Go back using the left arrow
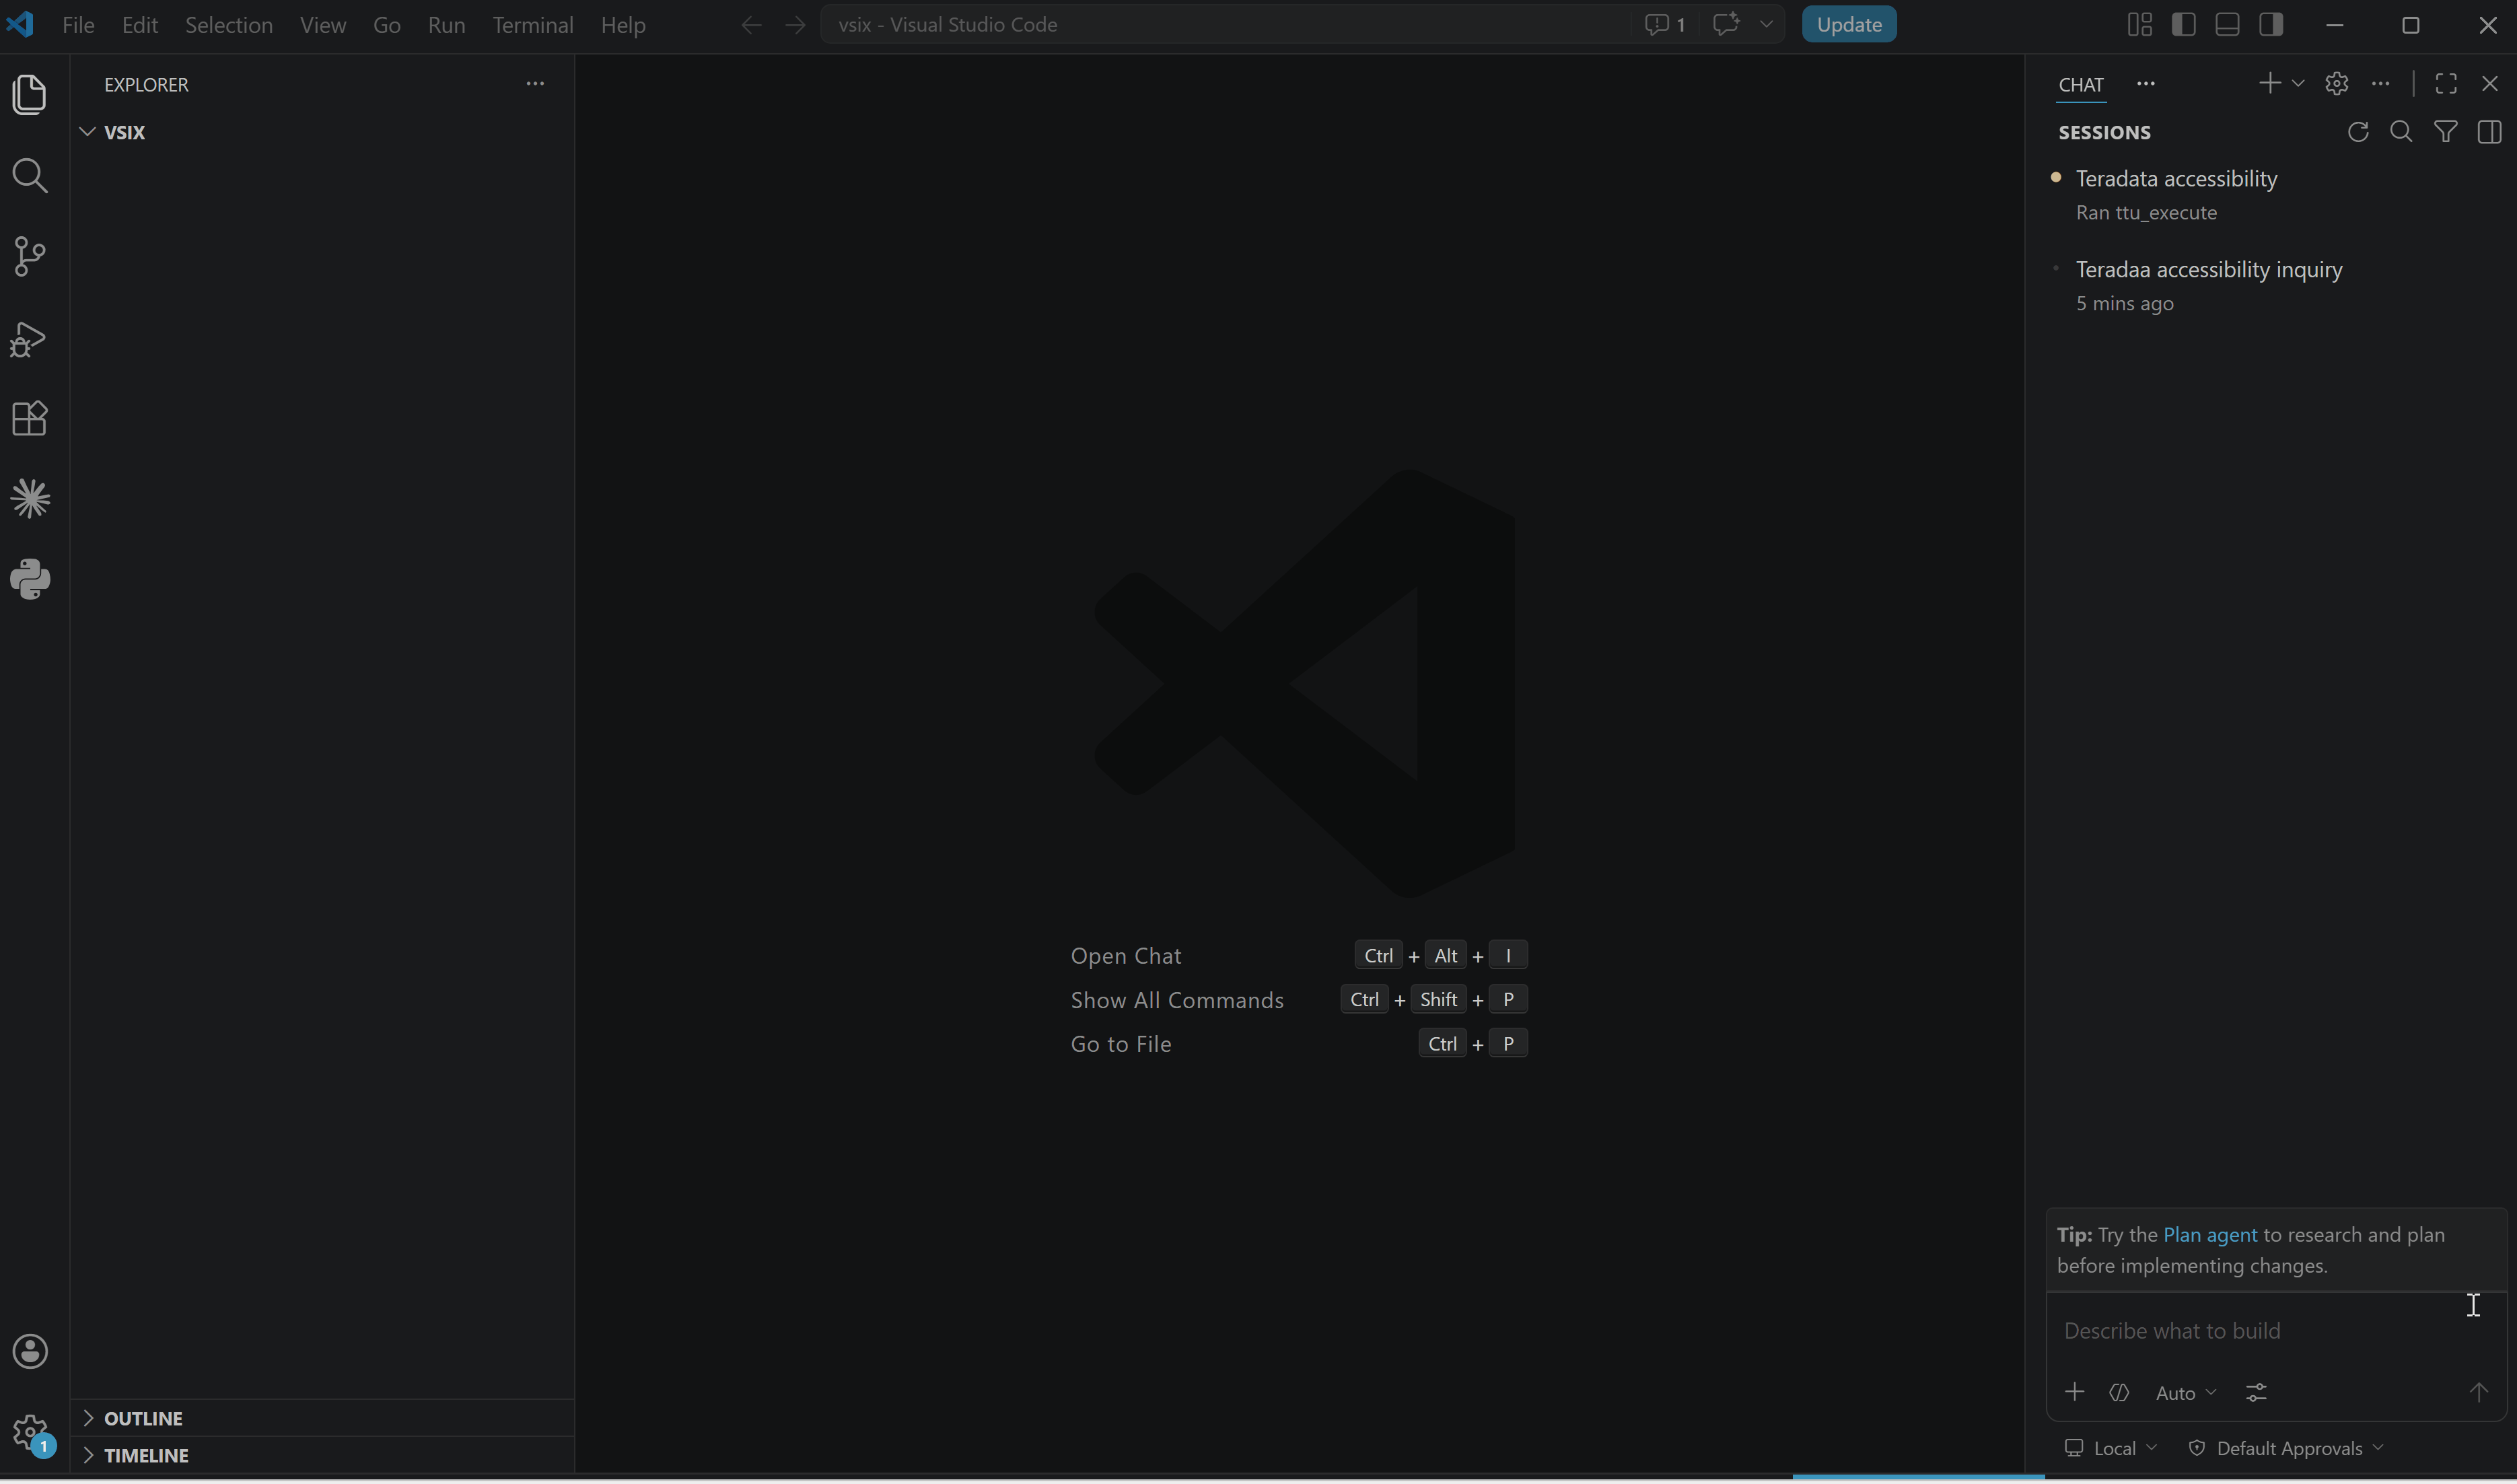The image size is (2517, 1484). [751, 25]
